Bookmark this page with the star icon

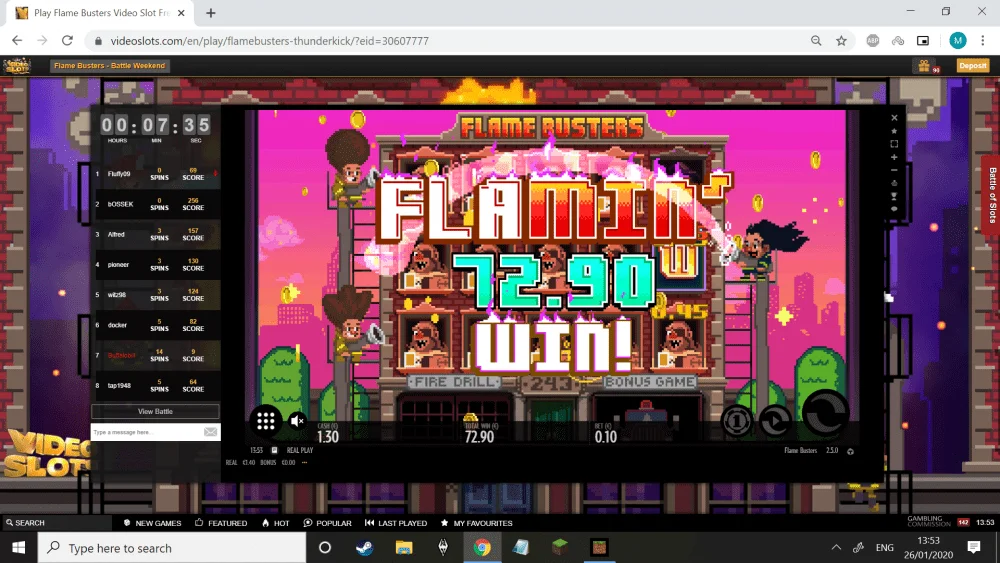tap(841, 41)
